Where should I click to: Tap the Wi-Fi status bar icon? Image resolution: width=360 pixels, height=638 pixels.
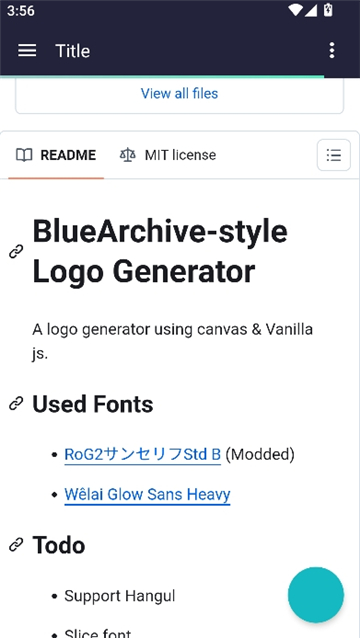295,10
